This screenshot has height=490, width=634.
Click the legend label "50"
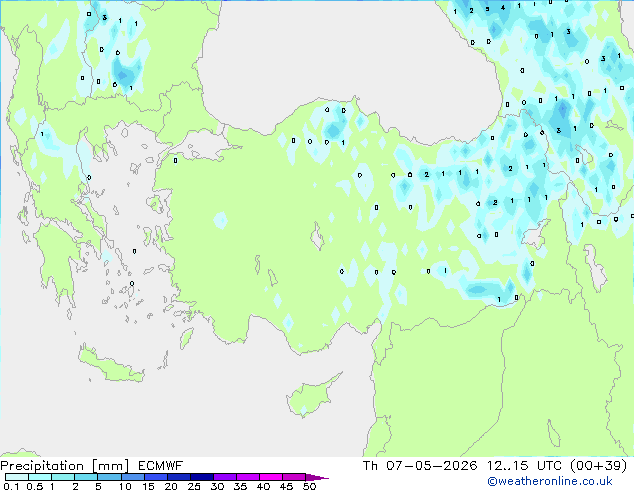point(309,486)
